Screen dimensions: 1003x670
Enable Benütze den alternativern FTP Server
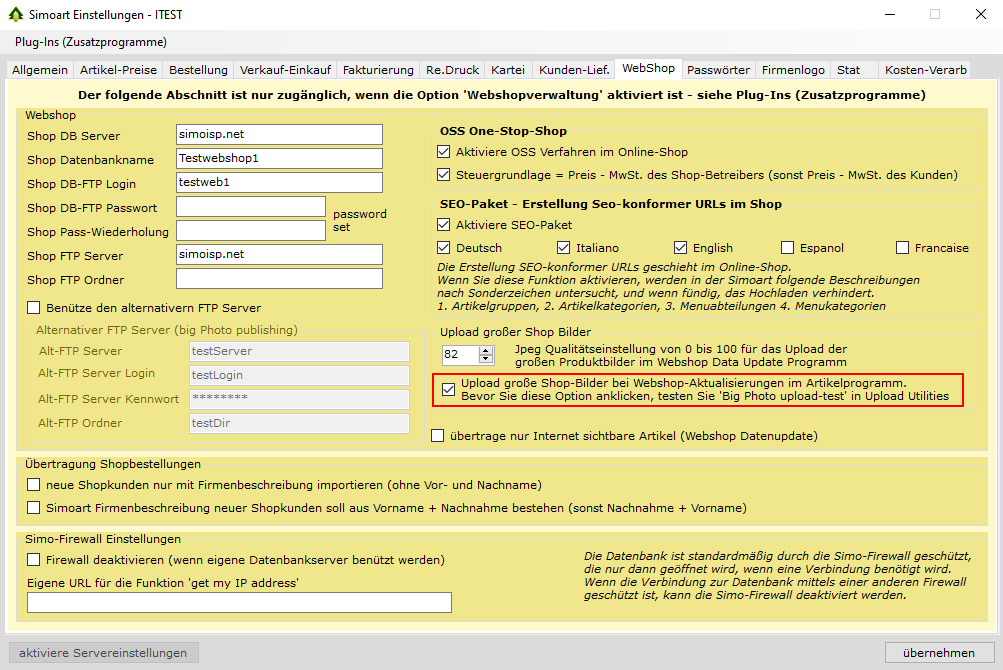tap(34, 308)
